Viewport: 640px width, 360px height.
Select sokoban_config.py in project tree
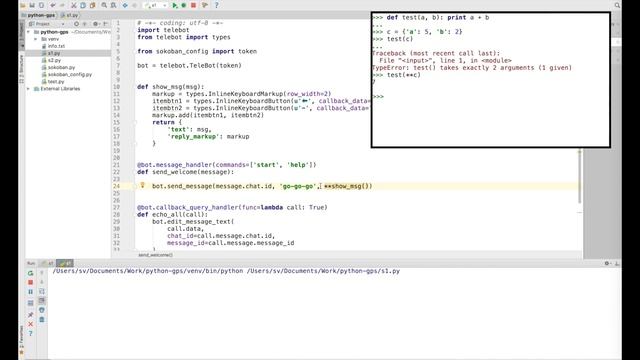(70, 74)
